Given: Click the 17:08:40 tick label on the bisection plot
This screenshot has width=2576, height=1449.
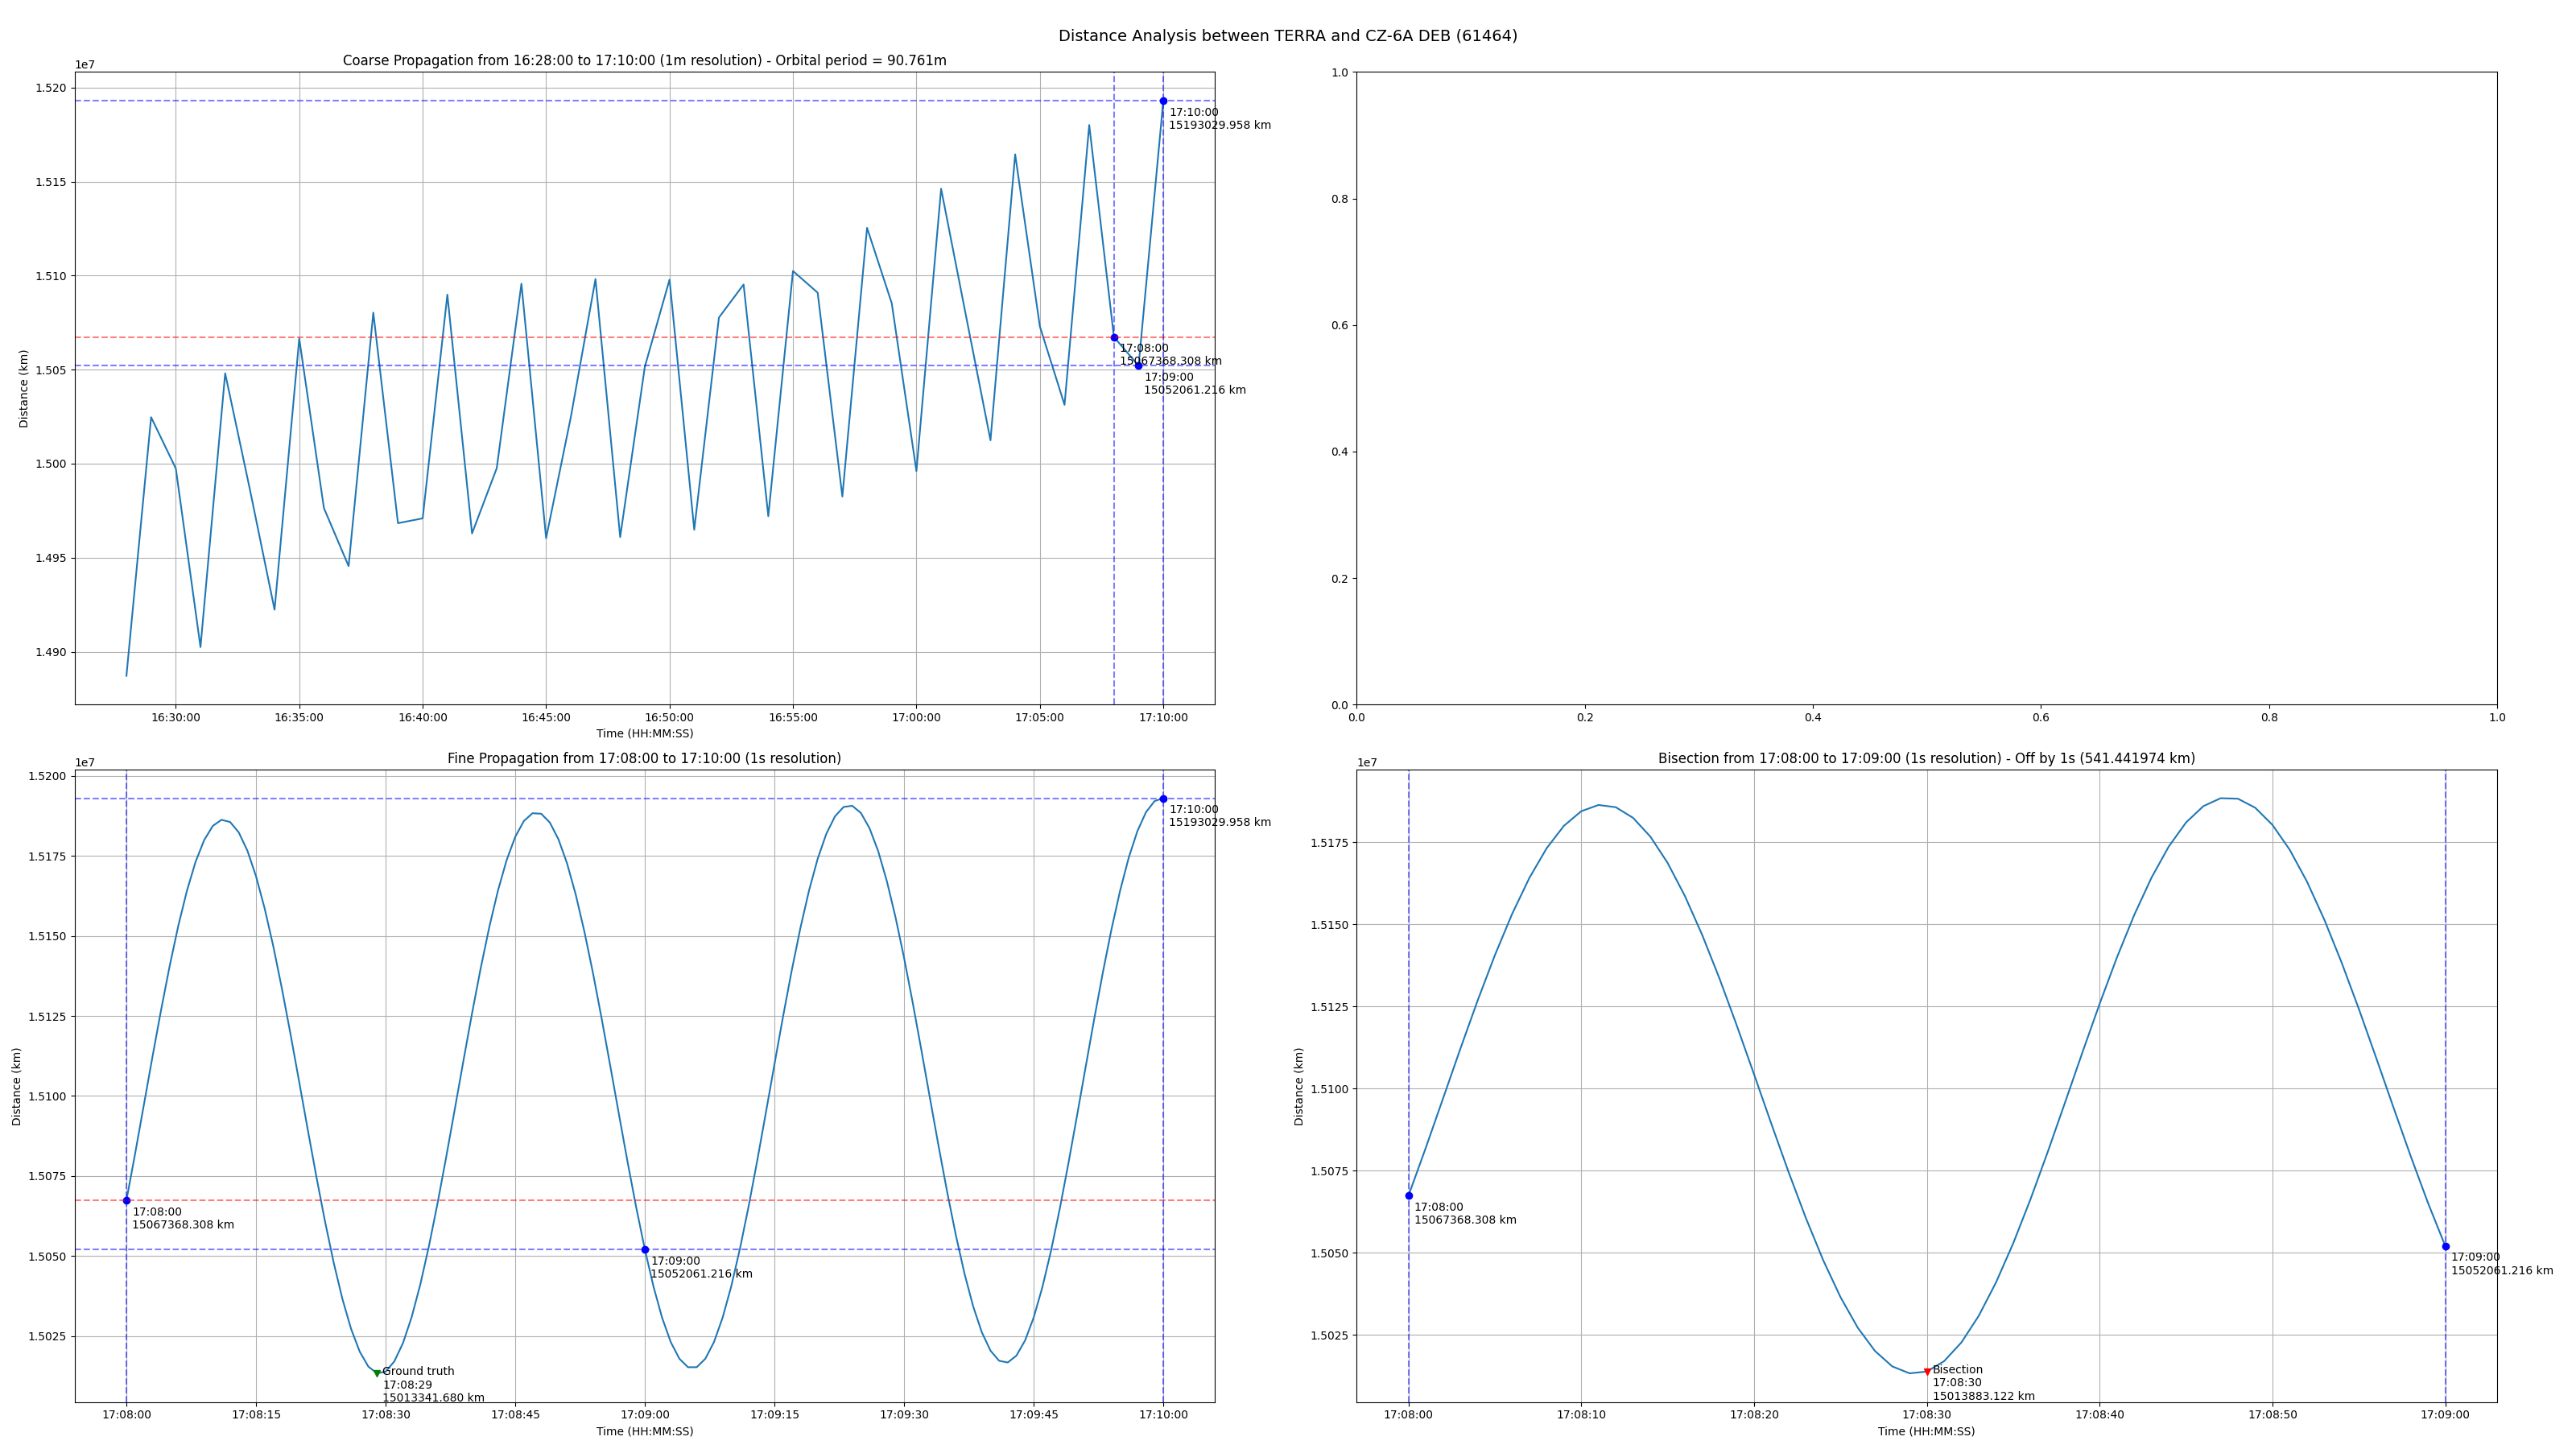Looking at the screenshot, I should [x=2099, y=1415].
